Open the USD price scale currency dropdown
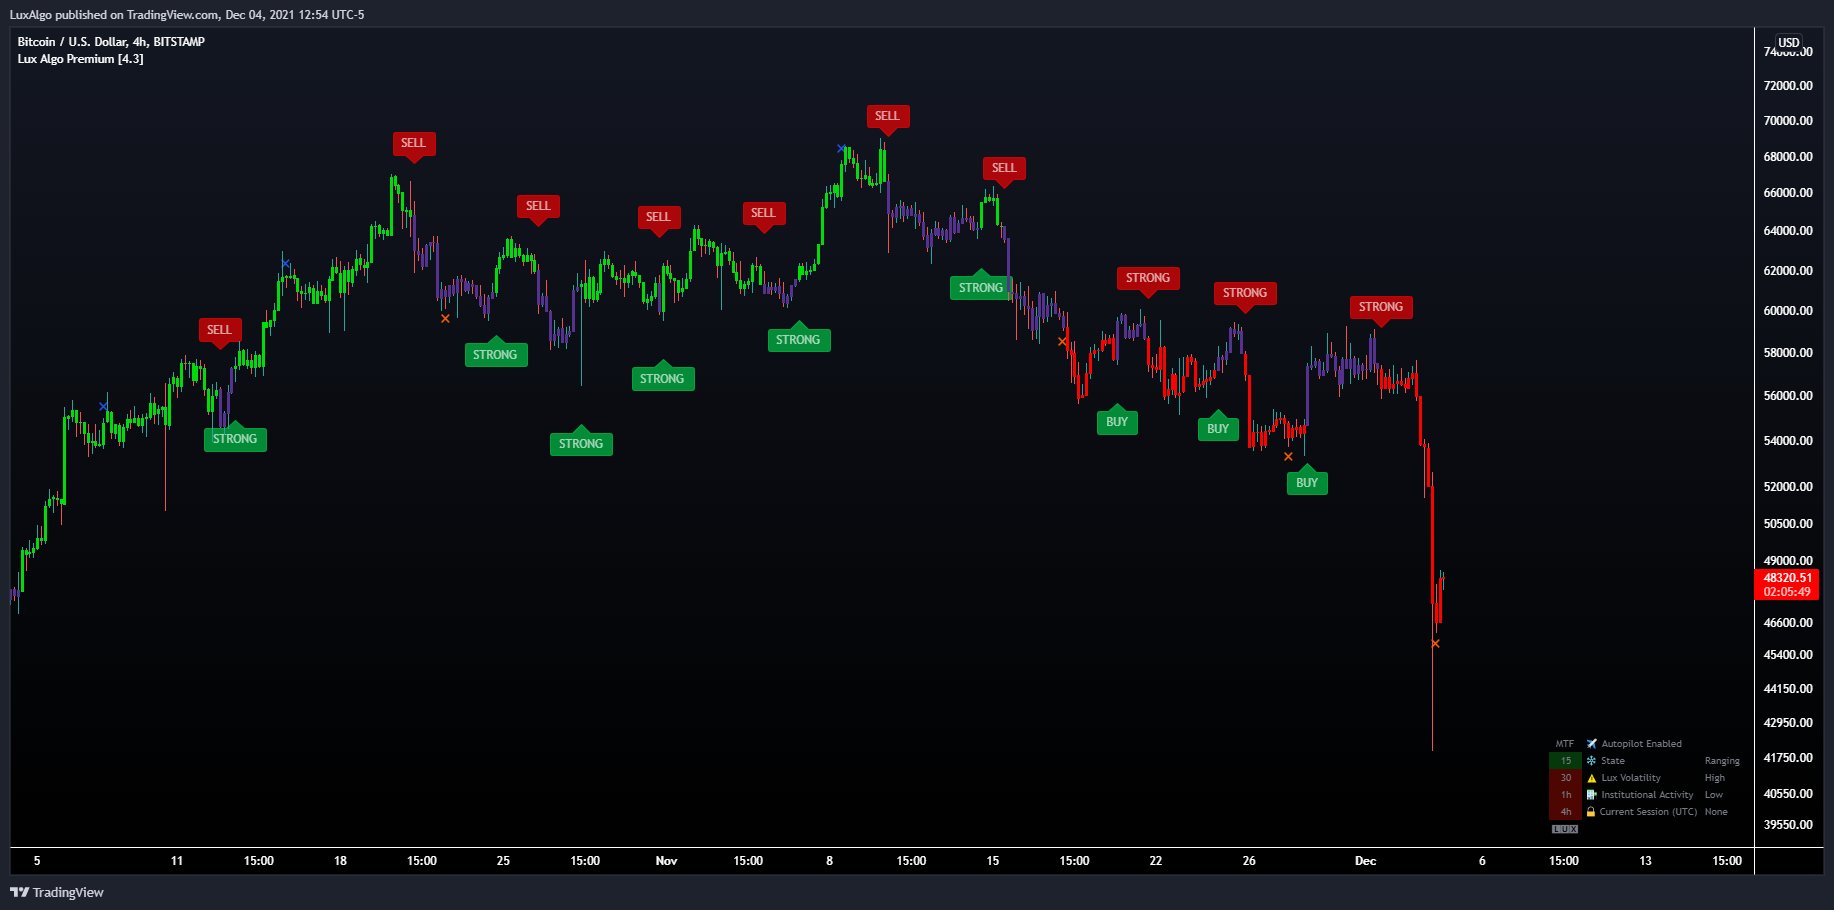 [1787, 43]
